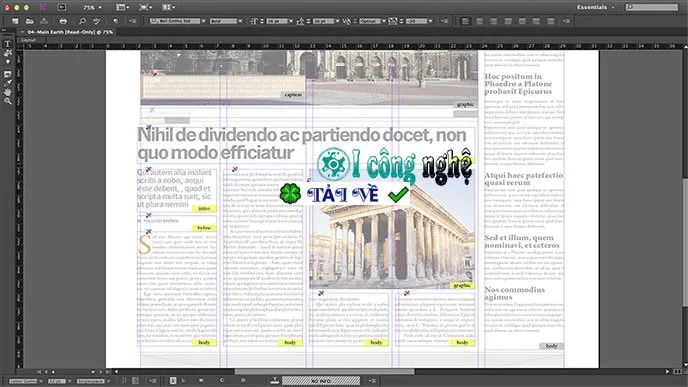The height and width of the screenshot is (387, 688).
Task: Go to previous page arrow
Action: pos(46,372)
